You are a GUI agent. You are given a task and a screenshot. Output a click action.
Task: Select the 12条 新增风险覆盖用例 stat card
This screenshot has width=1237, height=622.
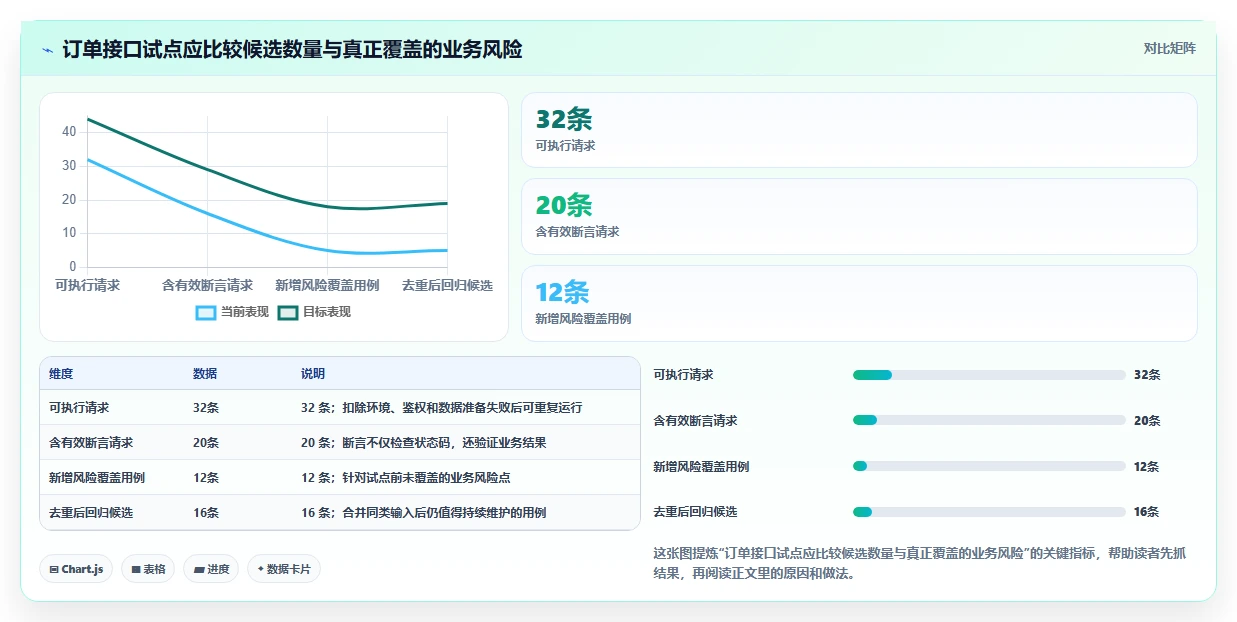(x=859, y=303)
